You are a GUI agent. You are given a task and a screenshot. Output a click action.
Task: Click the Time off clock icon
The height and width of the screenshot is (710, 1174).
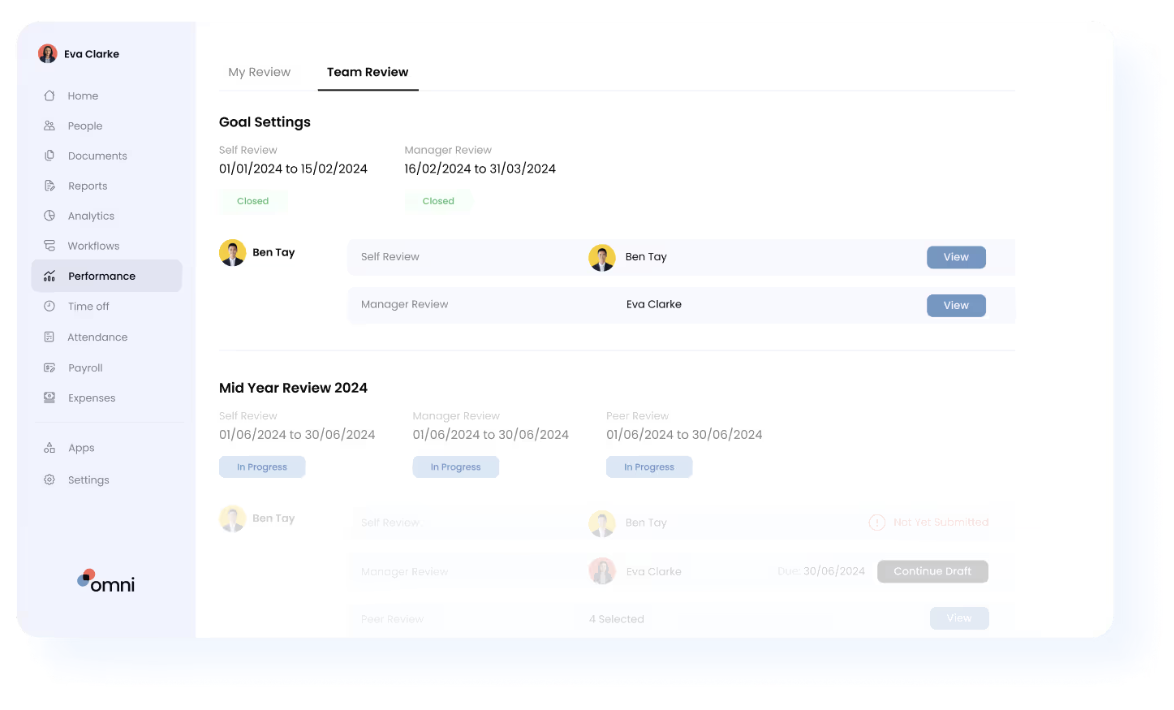point(49,307)
